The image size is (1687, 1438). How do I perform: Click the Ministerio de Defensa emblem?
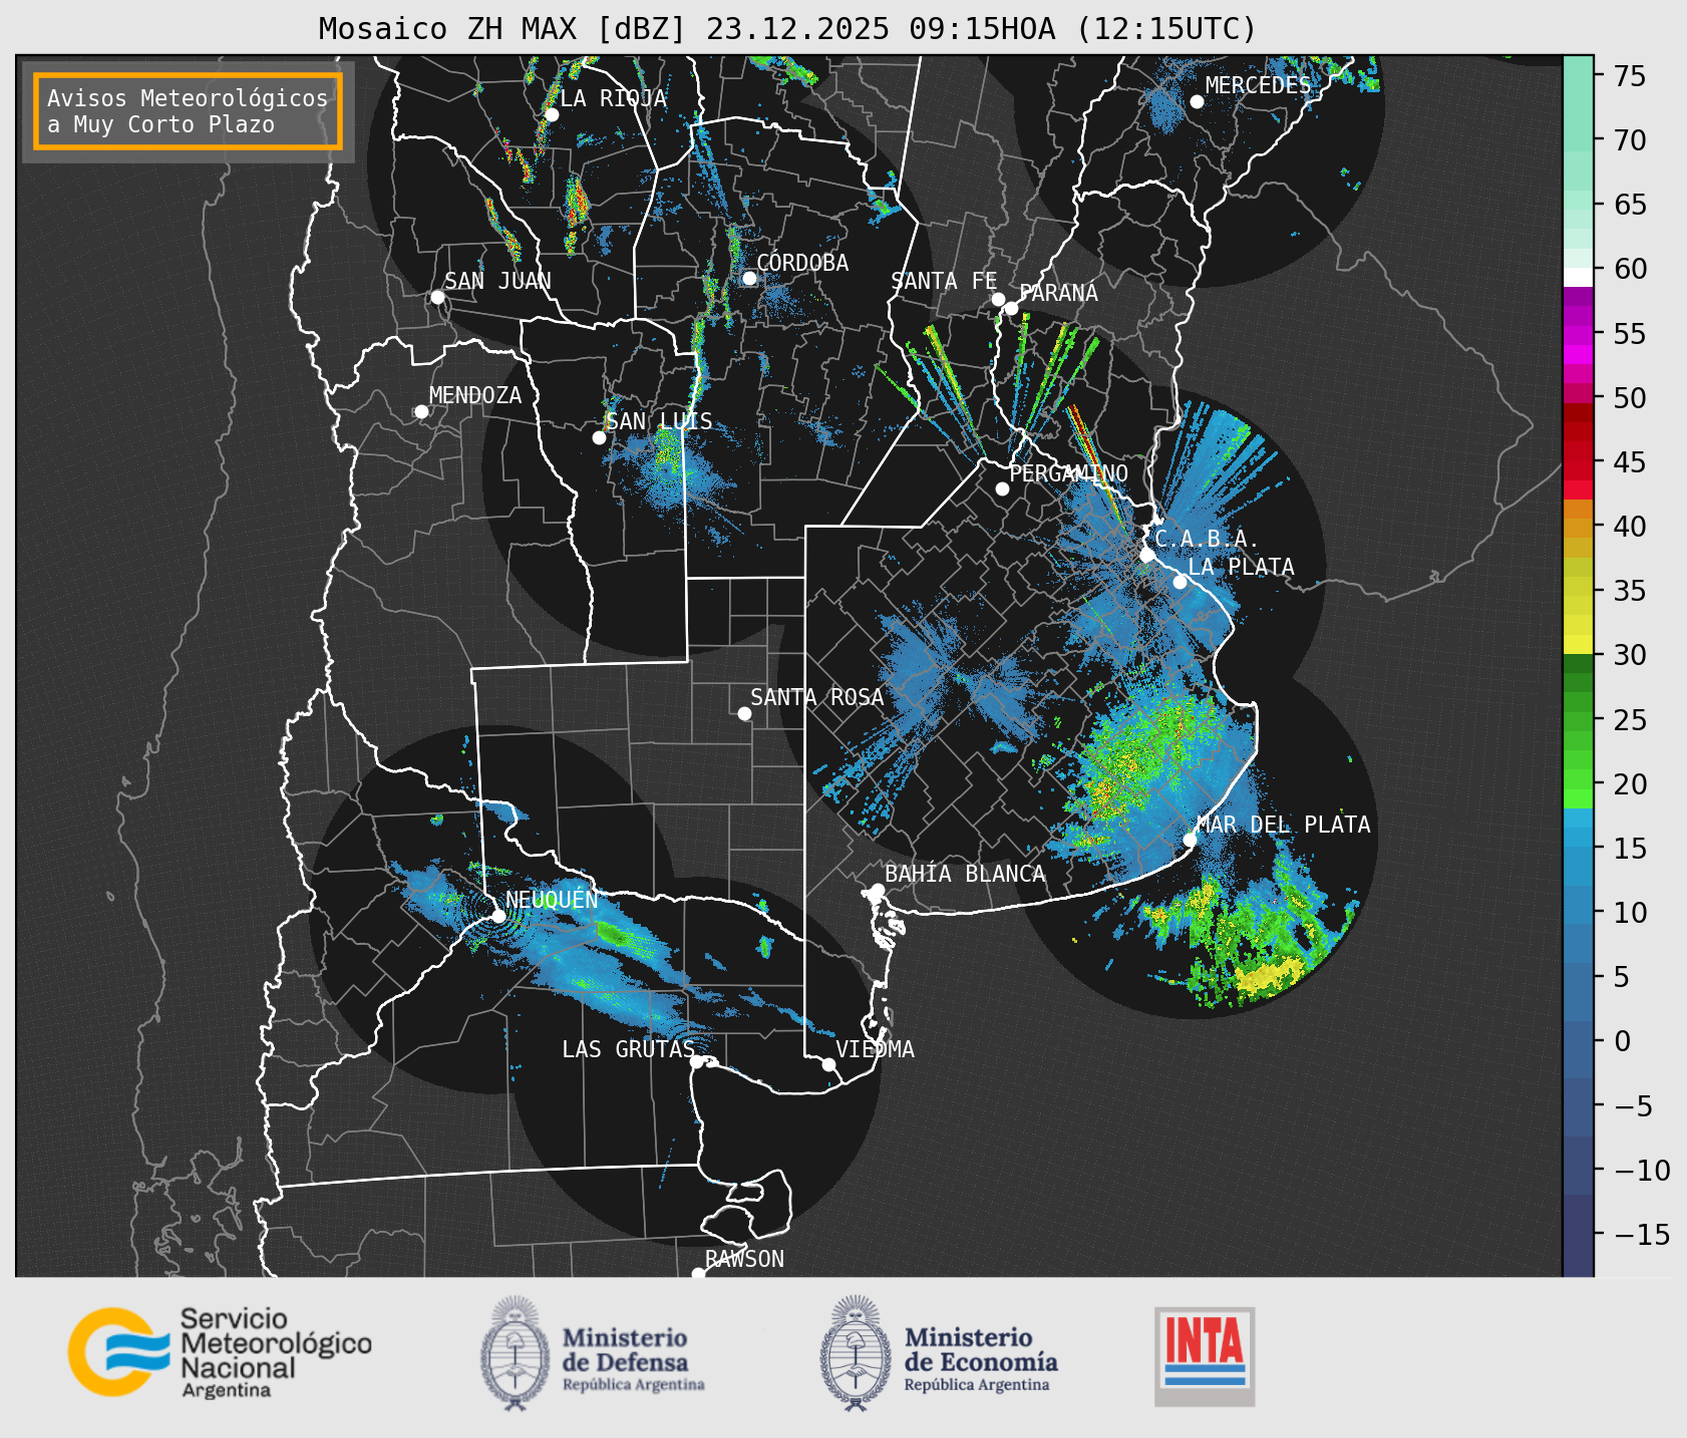[515, 1353]
